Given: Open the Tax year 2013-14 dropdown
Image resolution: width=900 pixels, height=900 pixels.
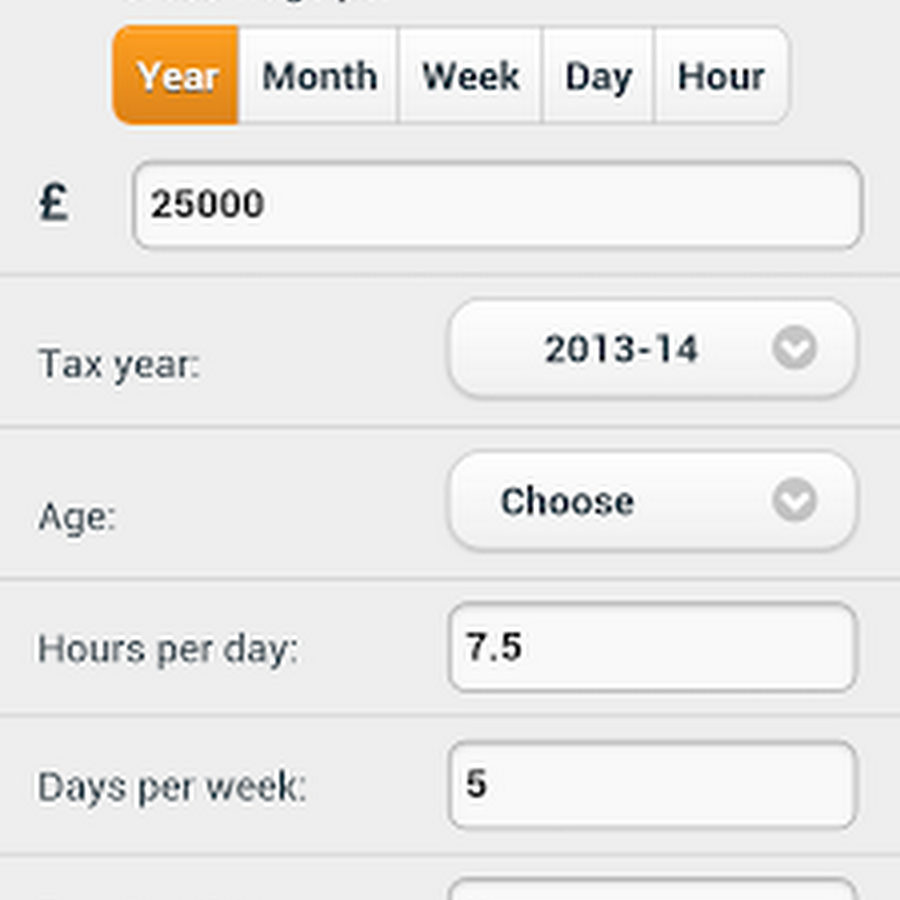Looking at the screenshot, I should coord(652,349).
